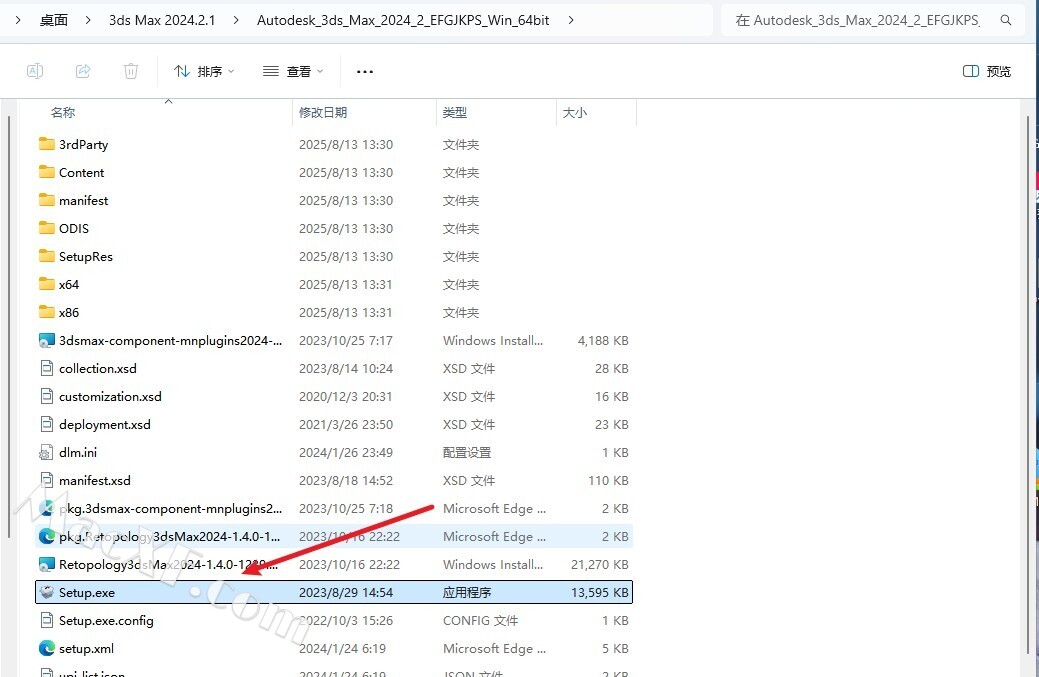1039x677 pixels.
Task: Expand chevron after 3ds Max 2024.2.1
Action: [x=236, y=21]
